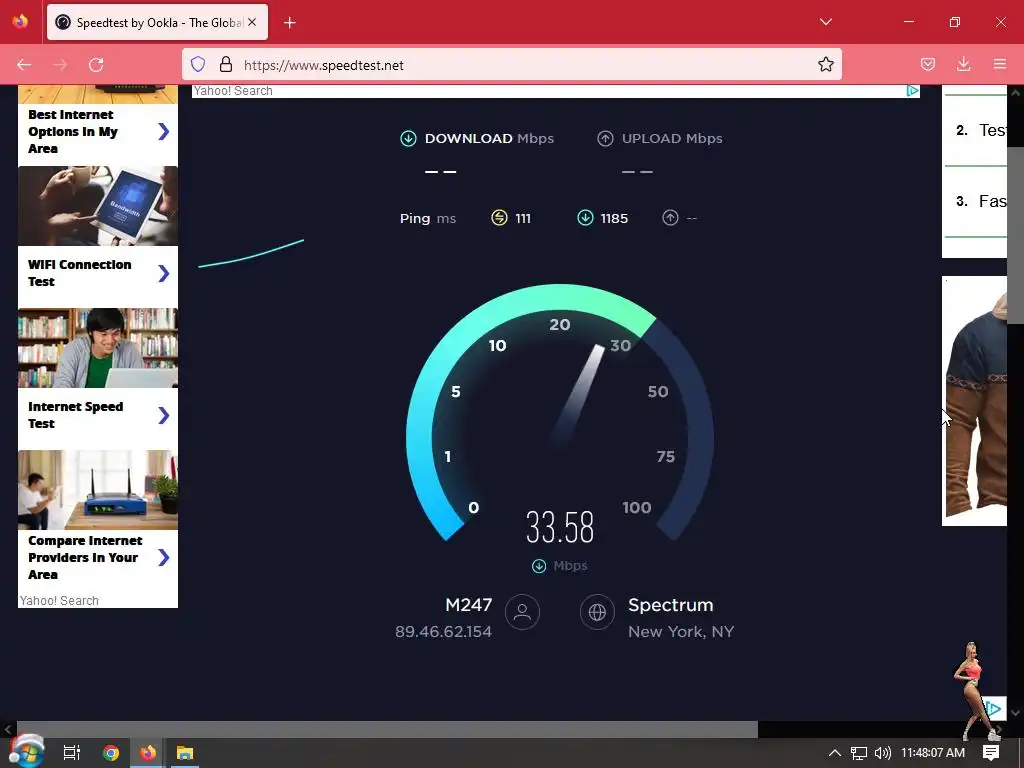Screen dimensions: 1024x768
Task: Click the M247 provider name
Action: 468,605
